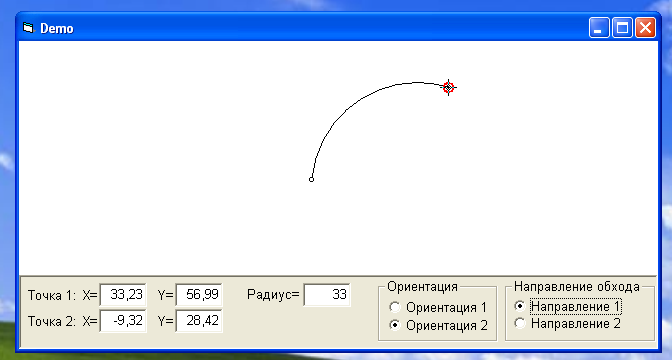This screenshot has width=672, height=360.
Task: Click the Точка 1 Y field showing 56,99
Action: pyautogui.click(x=199, y=294)
